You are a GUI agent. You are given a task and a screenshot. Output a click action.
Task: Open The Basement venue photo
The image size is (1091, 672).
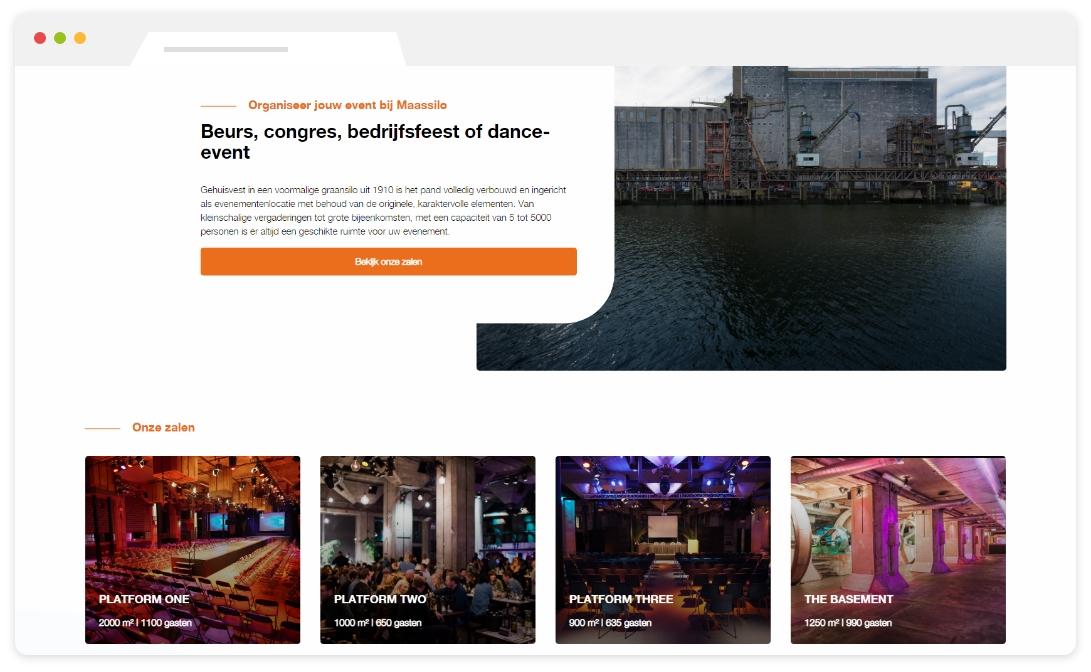point(897,520)
